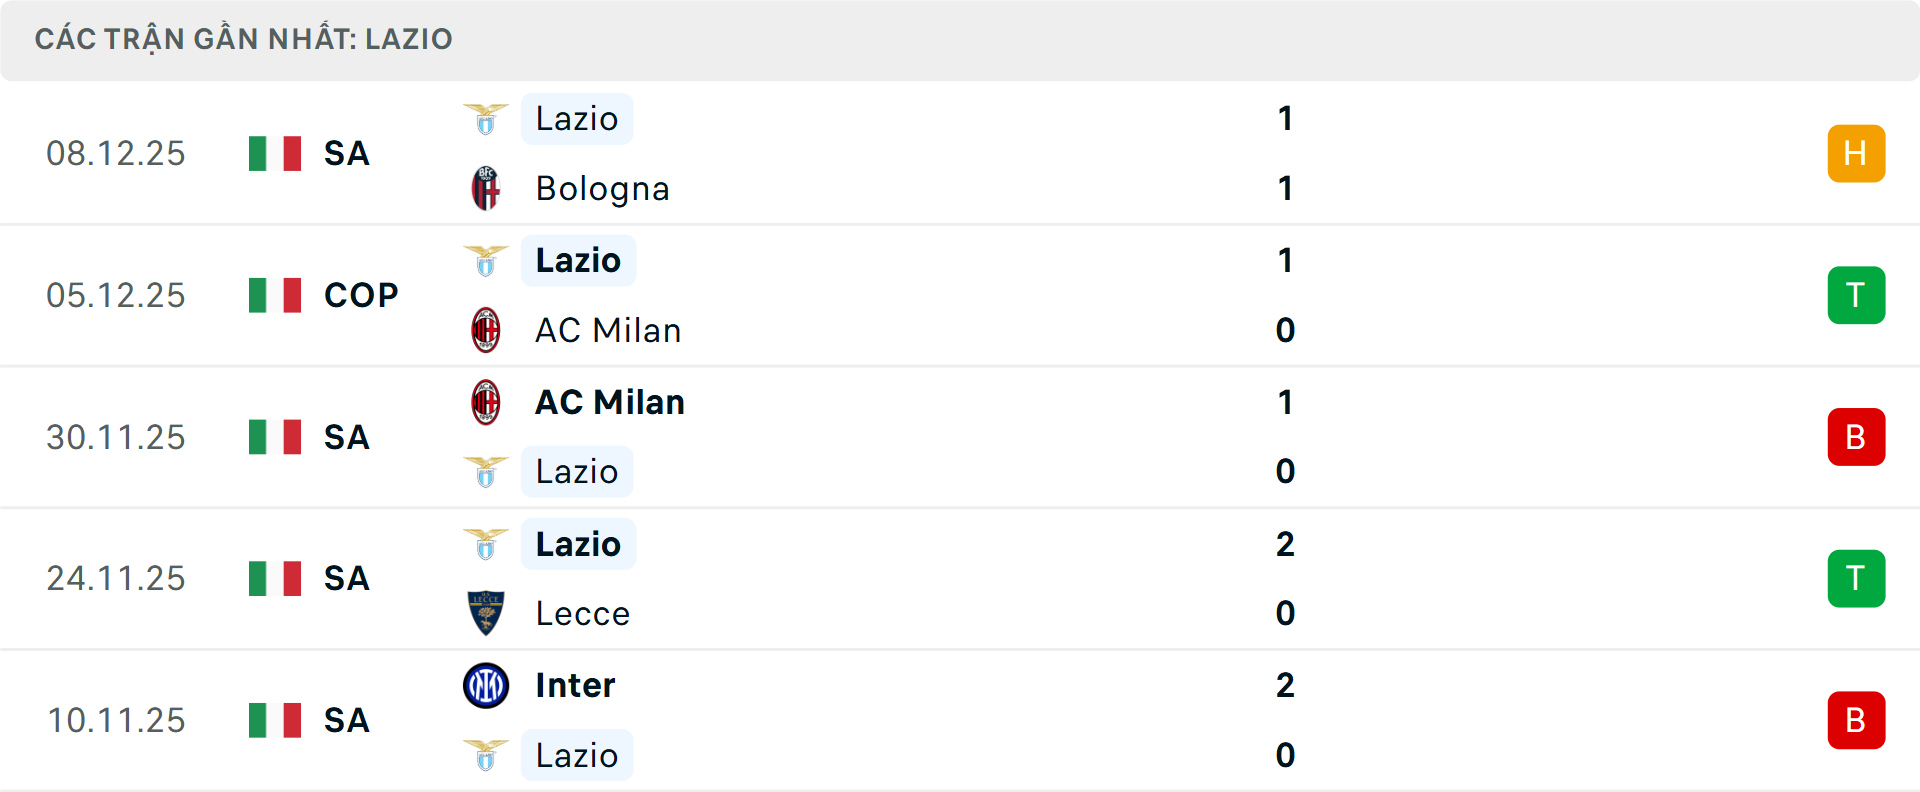Click the Bologna club crest

click(486, 189)
